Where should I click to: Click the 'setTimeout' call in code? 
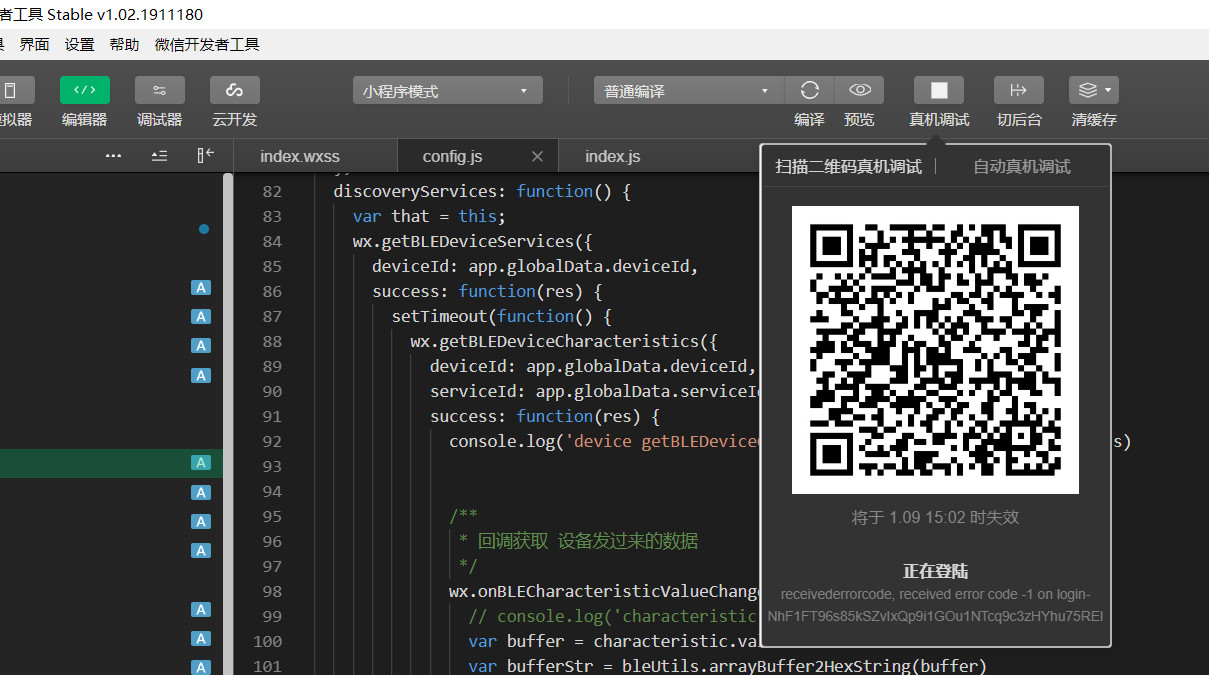(439, 316)
